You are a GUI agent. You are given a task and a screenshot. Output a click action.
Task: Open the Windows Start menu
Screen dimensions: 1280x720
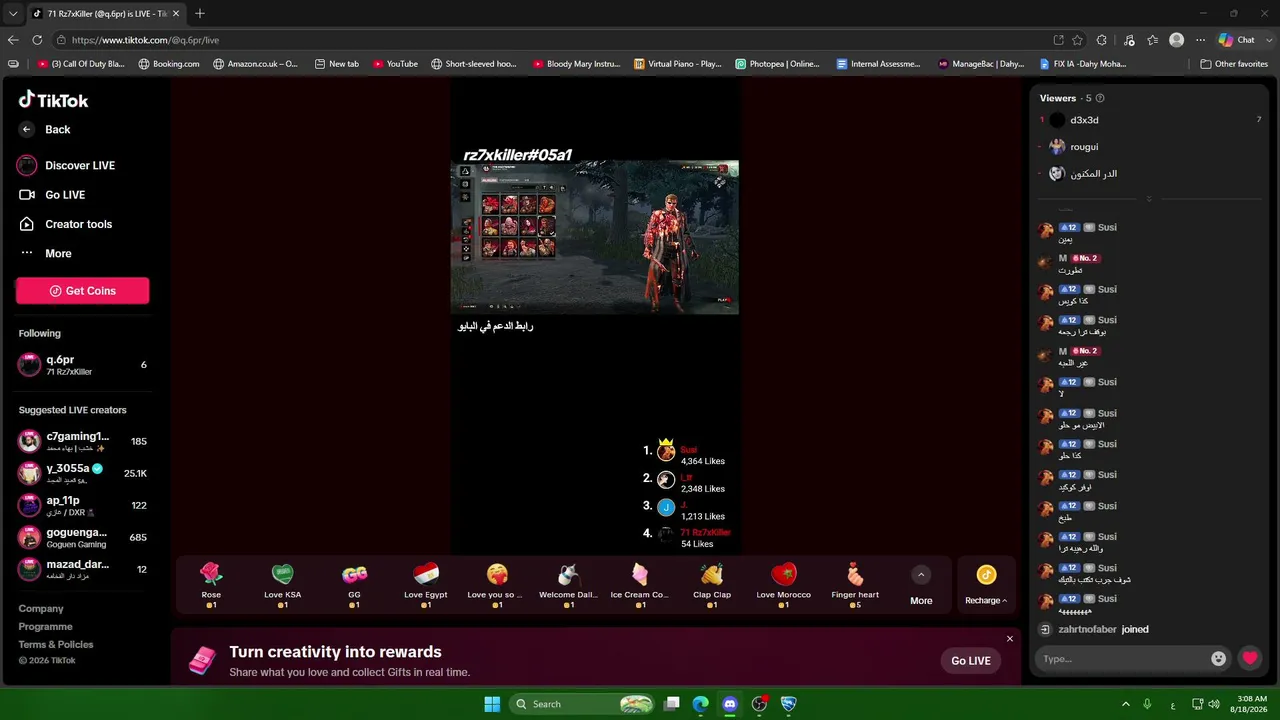[x=492, y=704]
